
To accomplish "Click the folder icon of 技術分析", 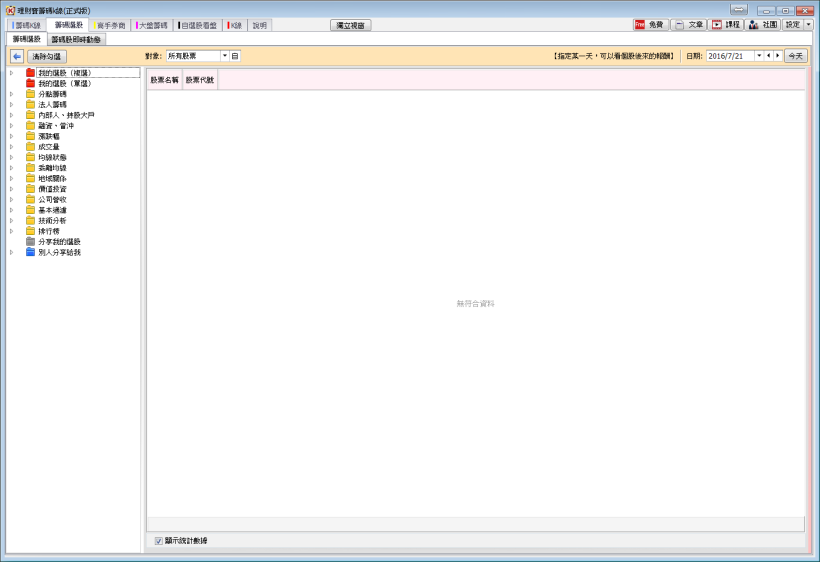I will tap(30, 220).
